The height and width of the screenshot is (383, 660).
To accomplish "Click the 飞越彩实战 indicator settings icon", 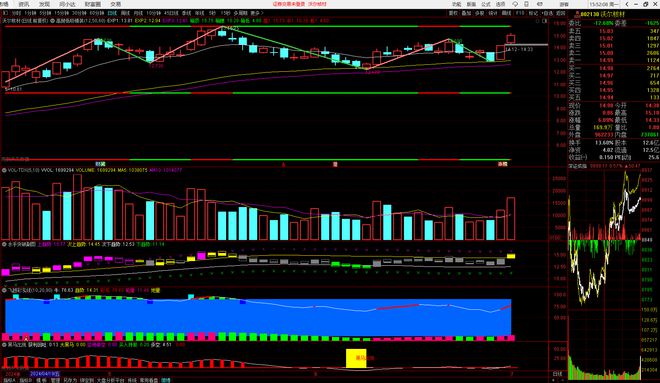I will point(4,290).
